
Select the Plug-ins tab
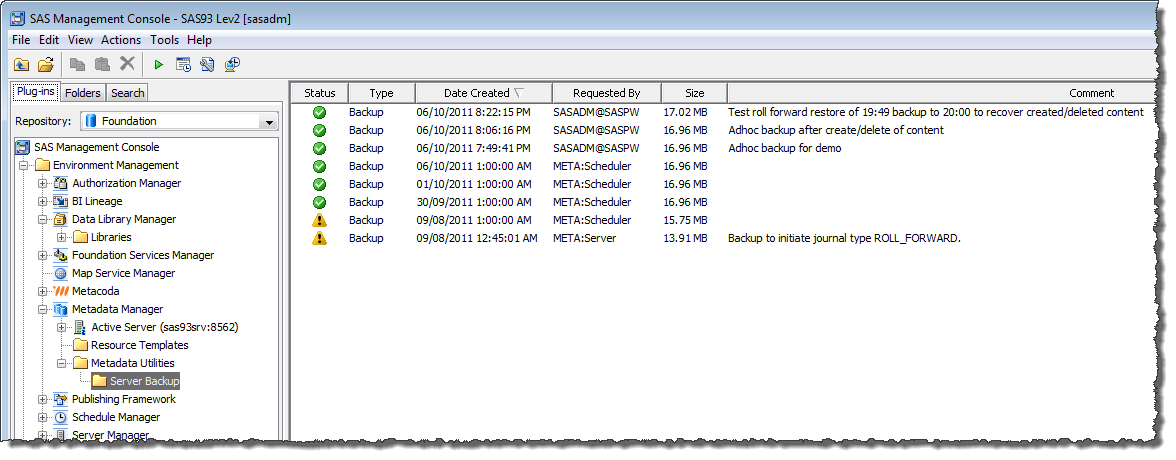(x=36, y=92)
